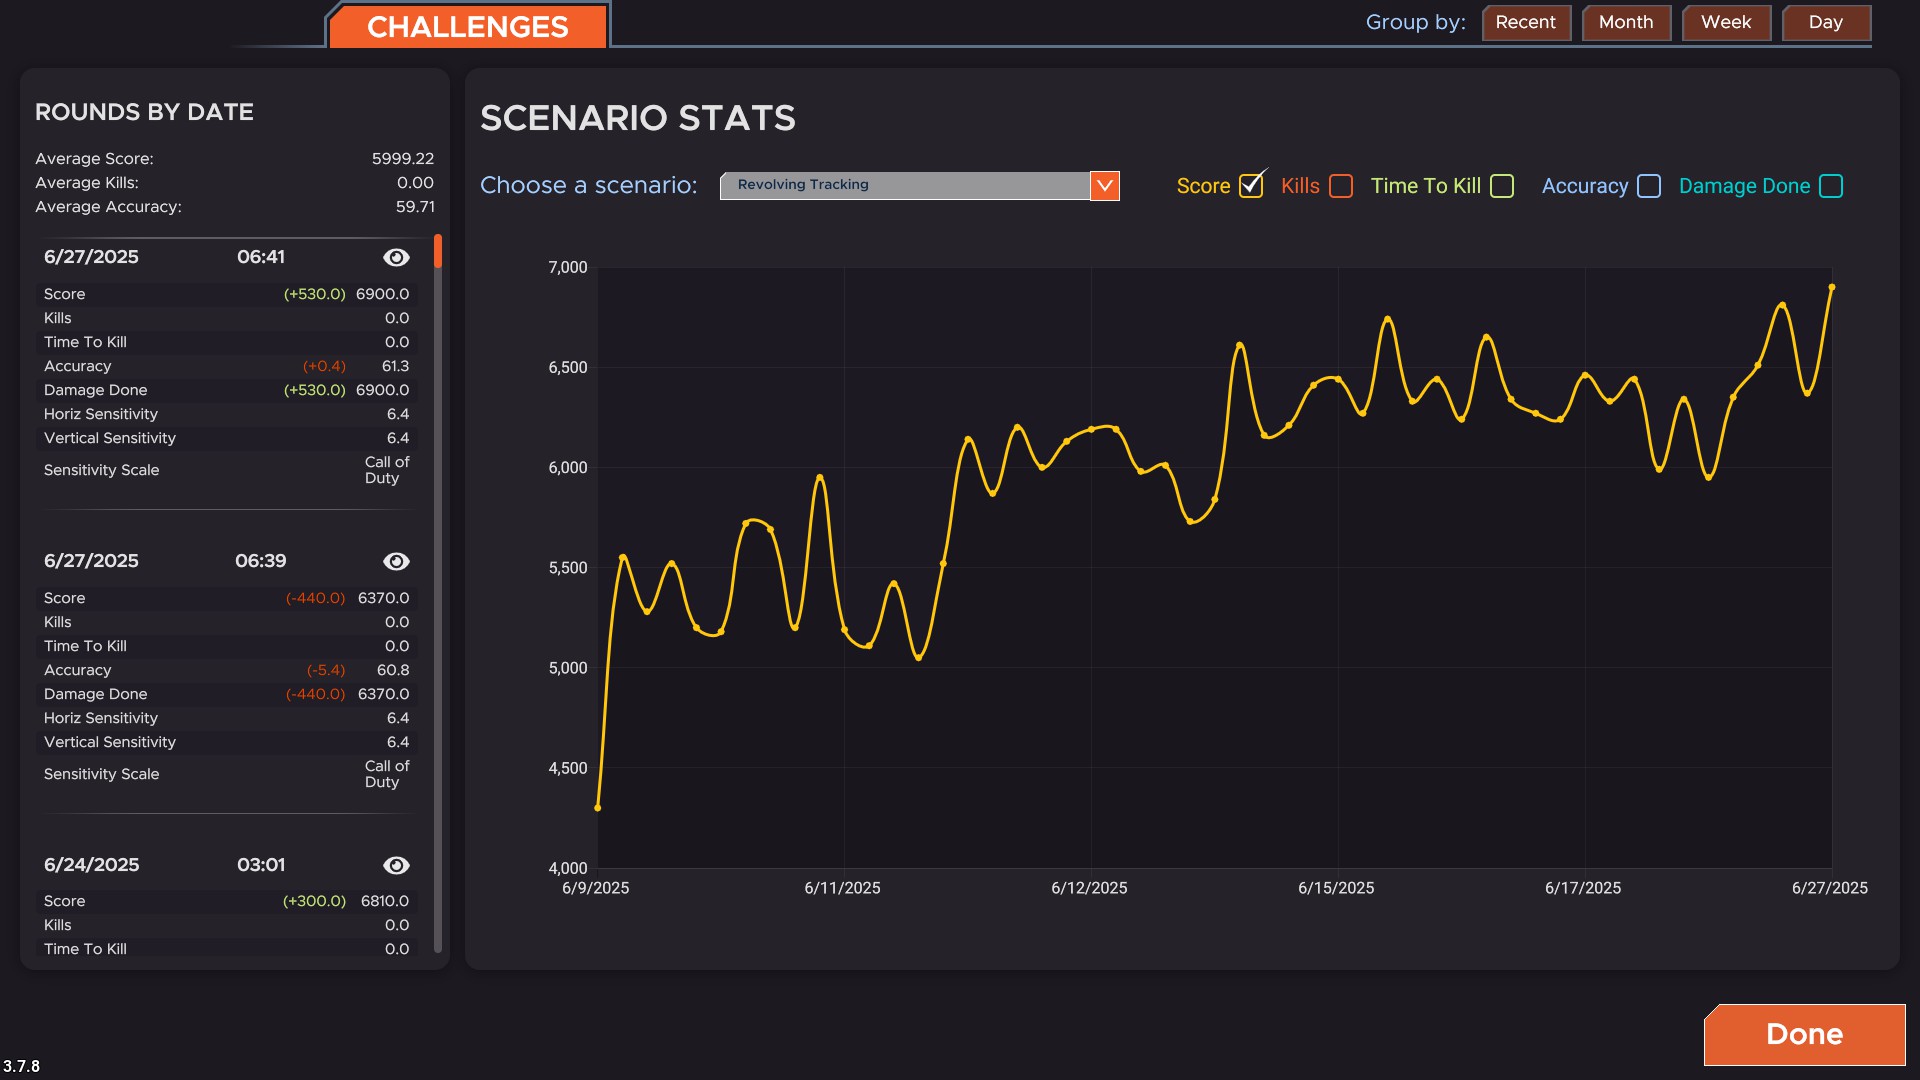Click eye icon for 6/27/2025 06:39 round
Viewport: 1920px width, 1080px height.
pyautogui.click(x=396, y=561)
